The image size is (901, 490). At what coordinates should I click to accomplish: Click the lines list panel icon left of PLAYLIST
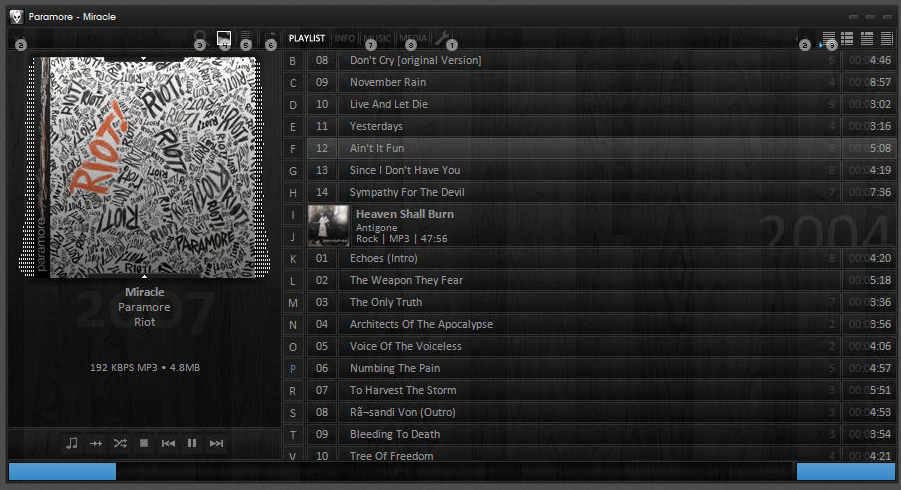pos(245,37)
